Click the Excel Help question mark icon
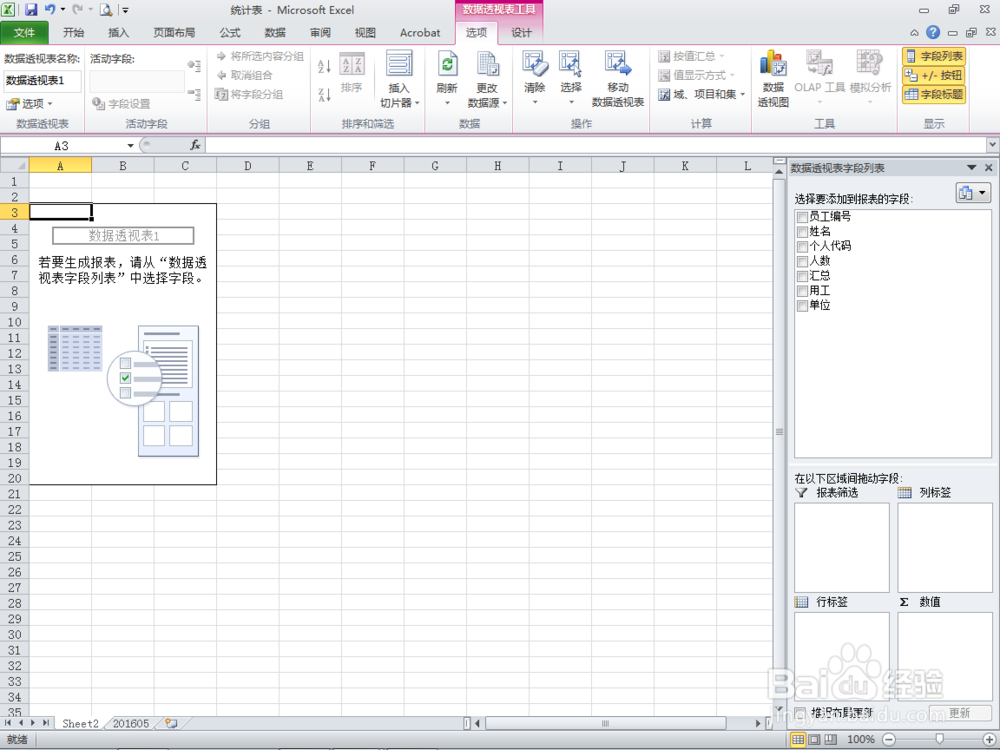The height and width of the screenshot is (750, 1000). pyautogui.click(x=933, y=32)
